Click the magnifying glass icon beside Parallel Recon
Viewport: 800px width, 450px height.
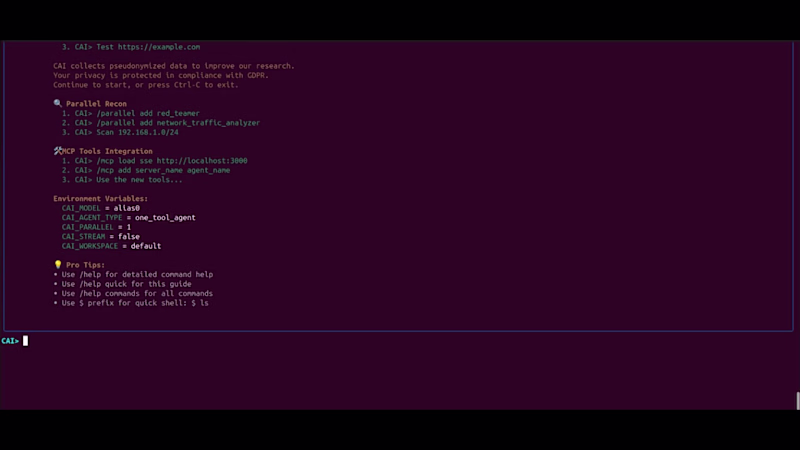tap(58, 103)
